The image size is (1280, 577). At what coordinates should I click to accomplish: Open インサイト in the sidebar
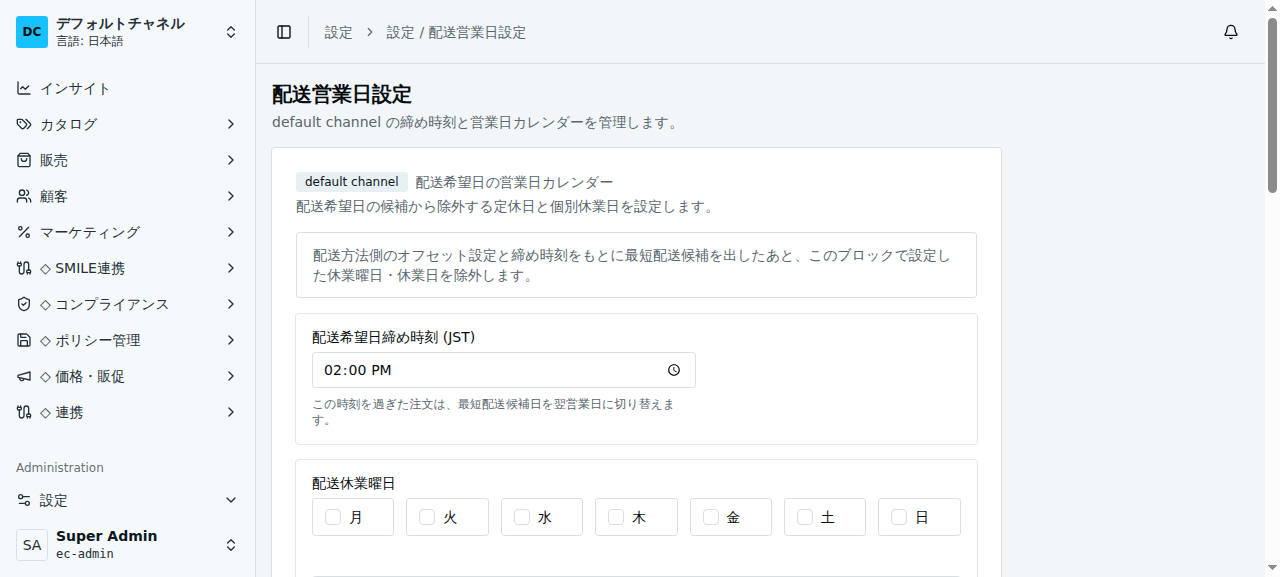coord(128,88)
